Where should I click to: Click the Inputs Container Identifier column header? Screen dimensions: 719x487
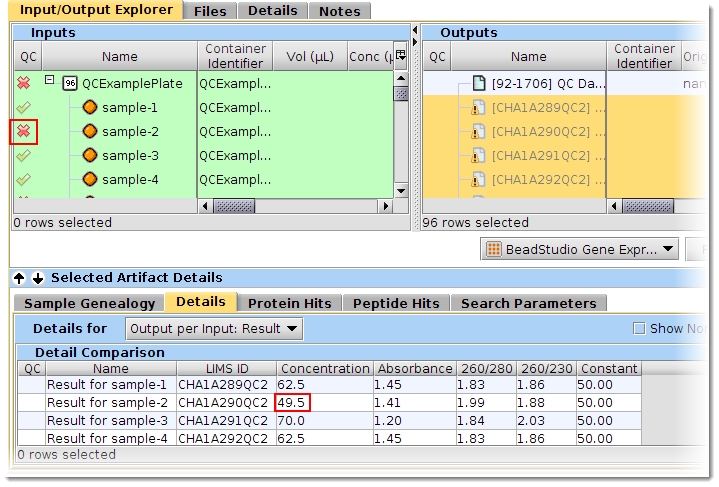[235, 56]
